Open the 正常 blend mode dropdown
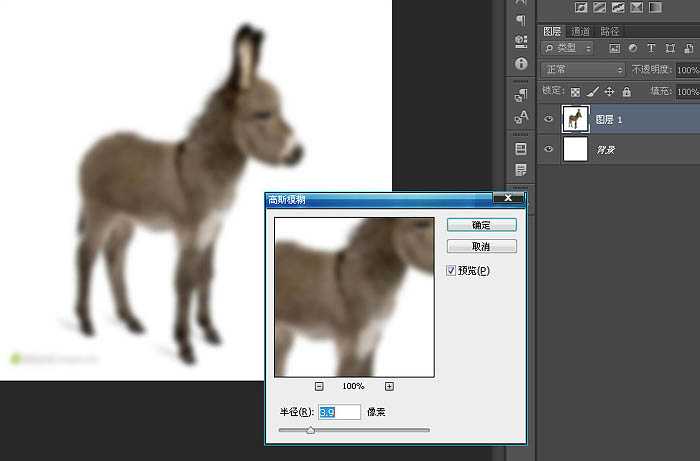The image size is (700, 461). tap(583, 70)
